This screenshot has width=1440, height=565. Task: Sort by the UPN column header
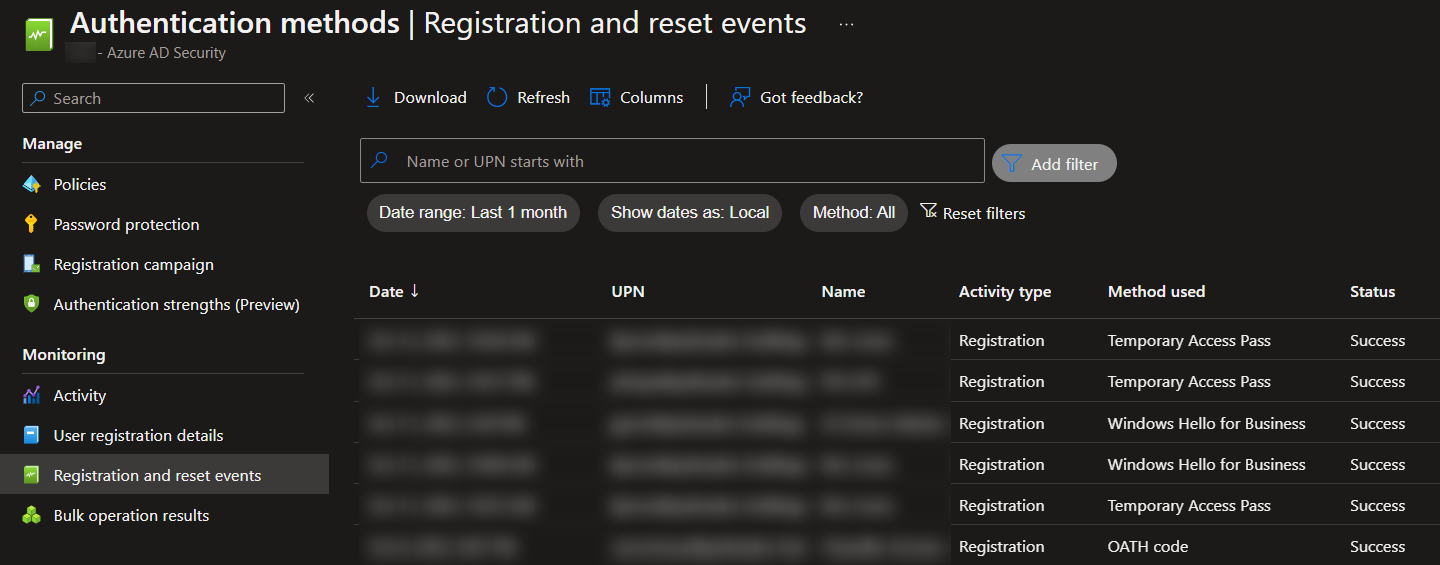[x=628, y=292]
